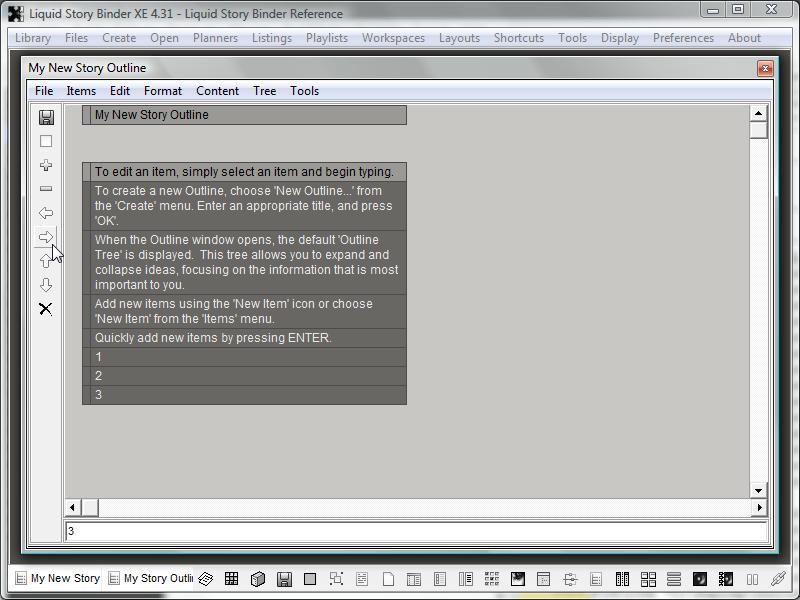This screenshot has width=800, height=600.
Task: Click the minus icon in left sidebar
Action: point(46,189)
